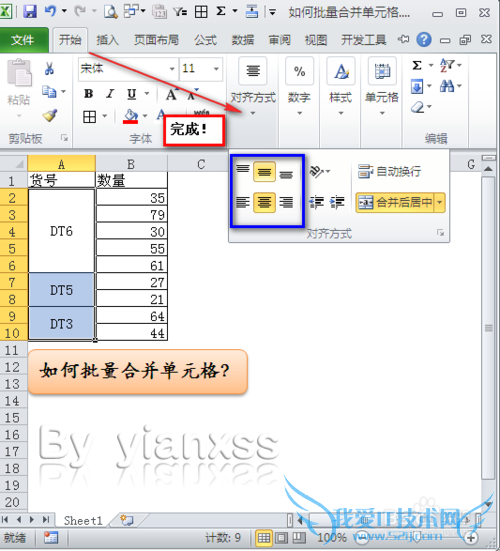Click the Undo arrow icon

[x=50, y=11]
